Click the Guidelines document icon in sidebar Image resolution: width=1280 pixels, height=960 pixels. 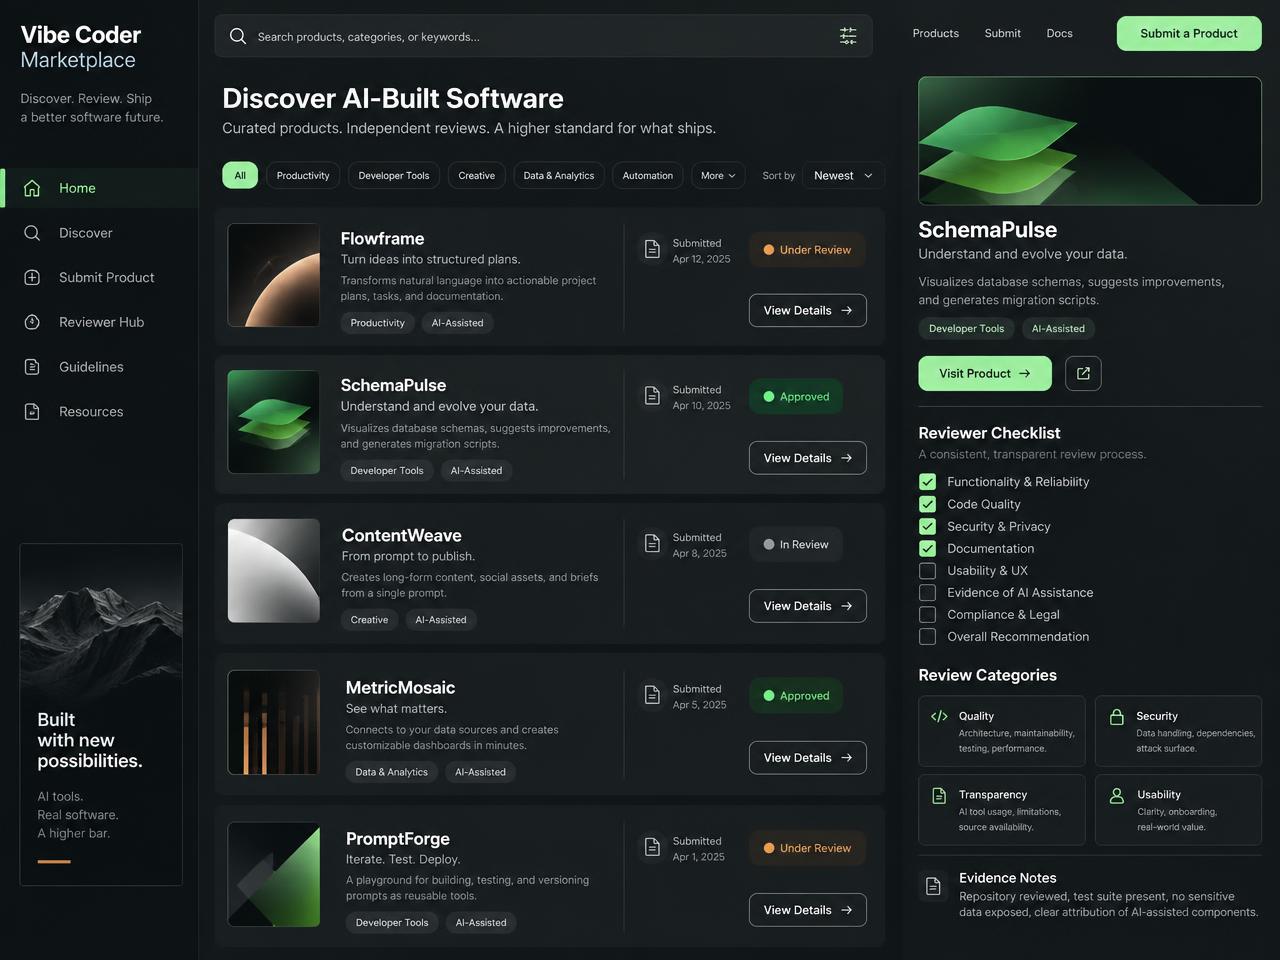(32, 367)
